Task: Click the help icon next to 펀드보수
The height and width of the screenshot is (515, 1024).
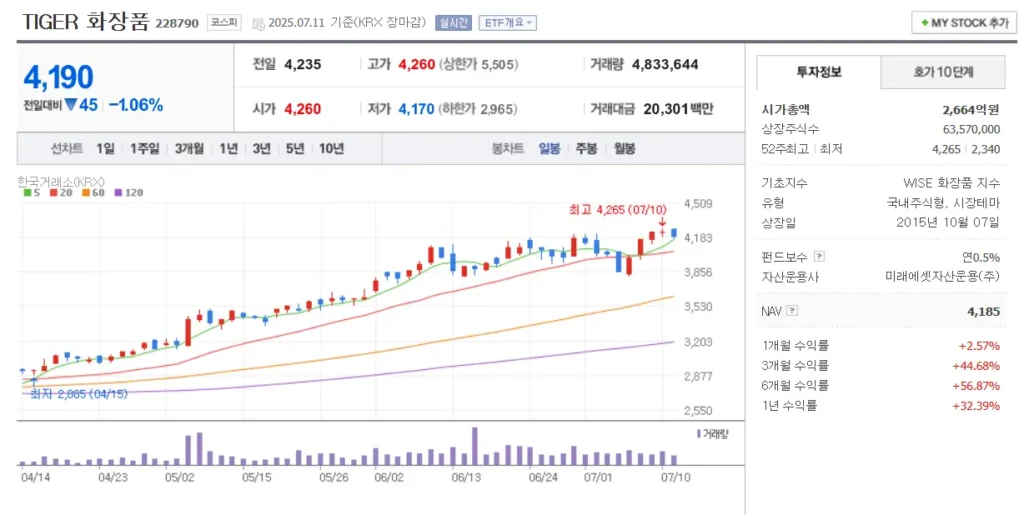Action: [819, 257]
